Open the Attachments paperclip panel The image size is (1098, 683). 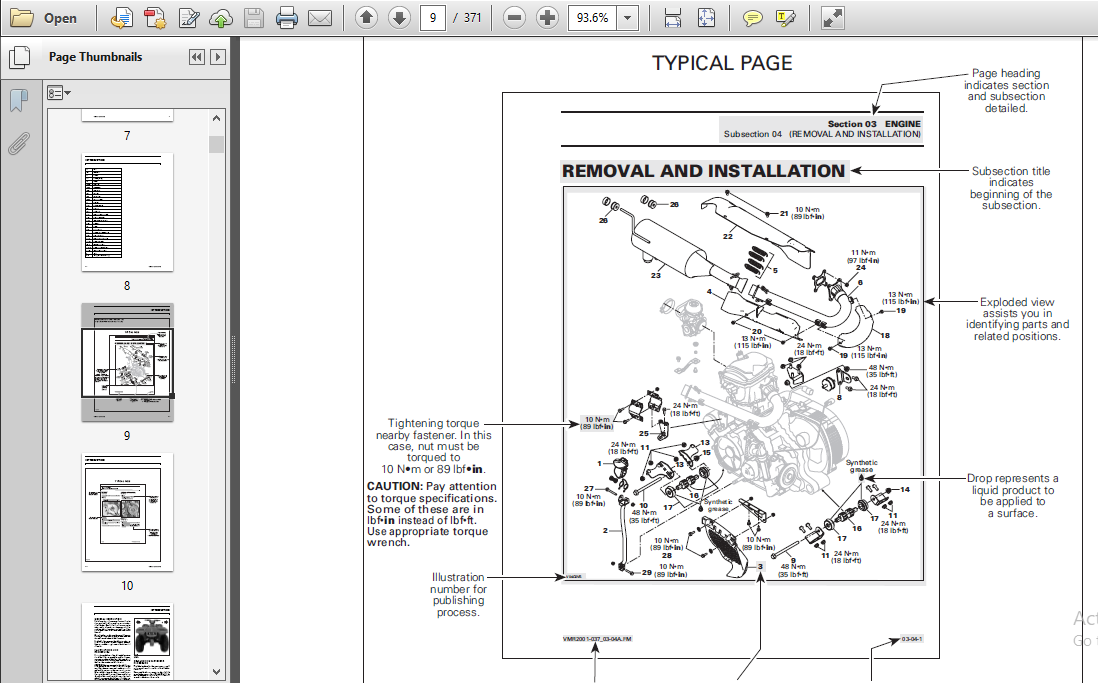click(x=18, y=144)
